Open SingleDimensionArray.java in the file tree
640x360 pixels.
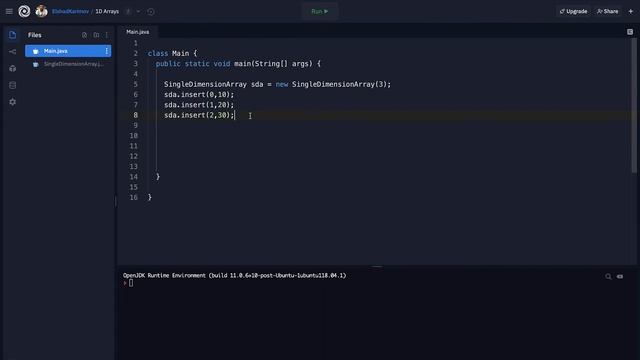pyautogui.click(x=68, y=64)
